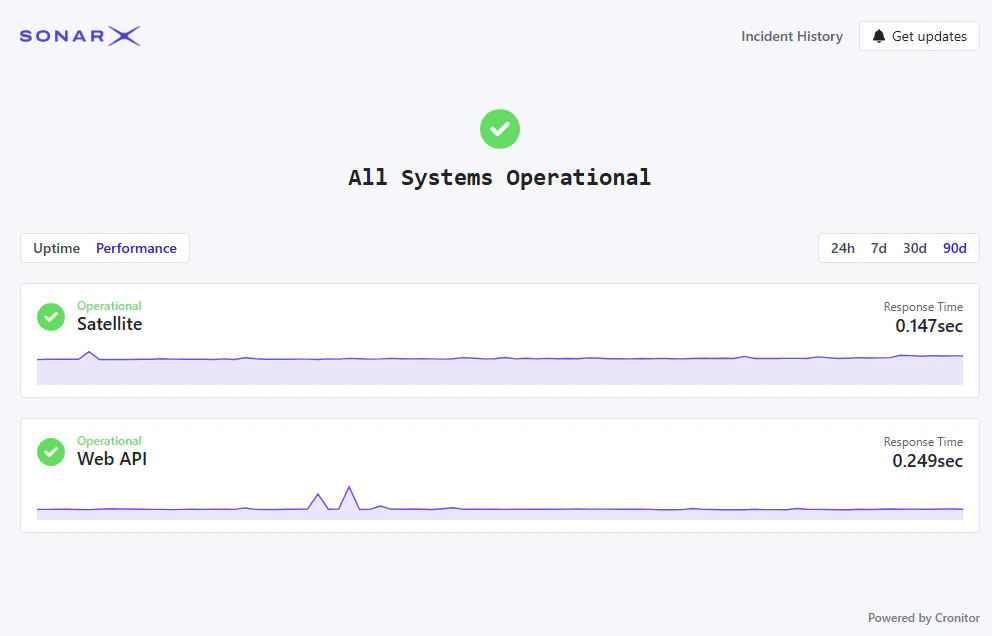Click the Satellite green check status icon

(51, 317)
